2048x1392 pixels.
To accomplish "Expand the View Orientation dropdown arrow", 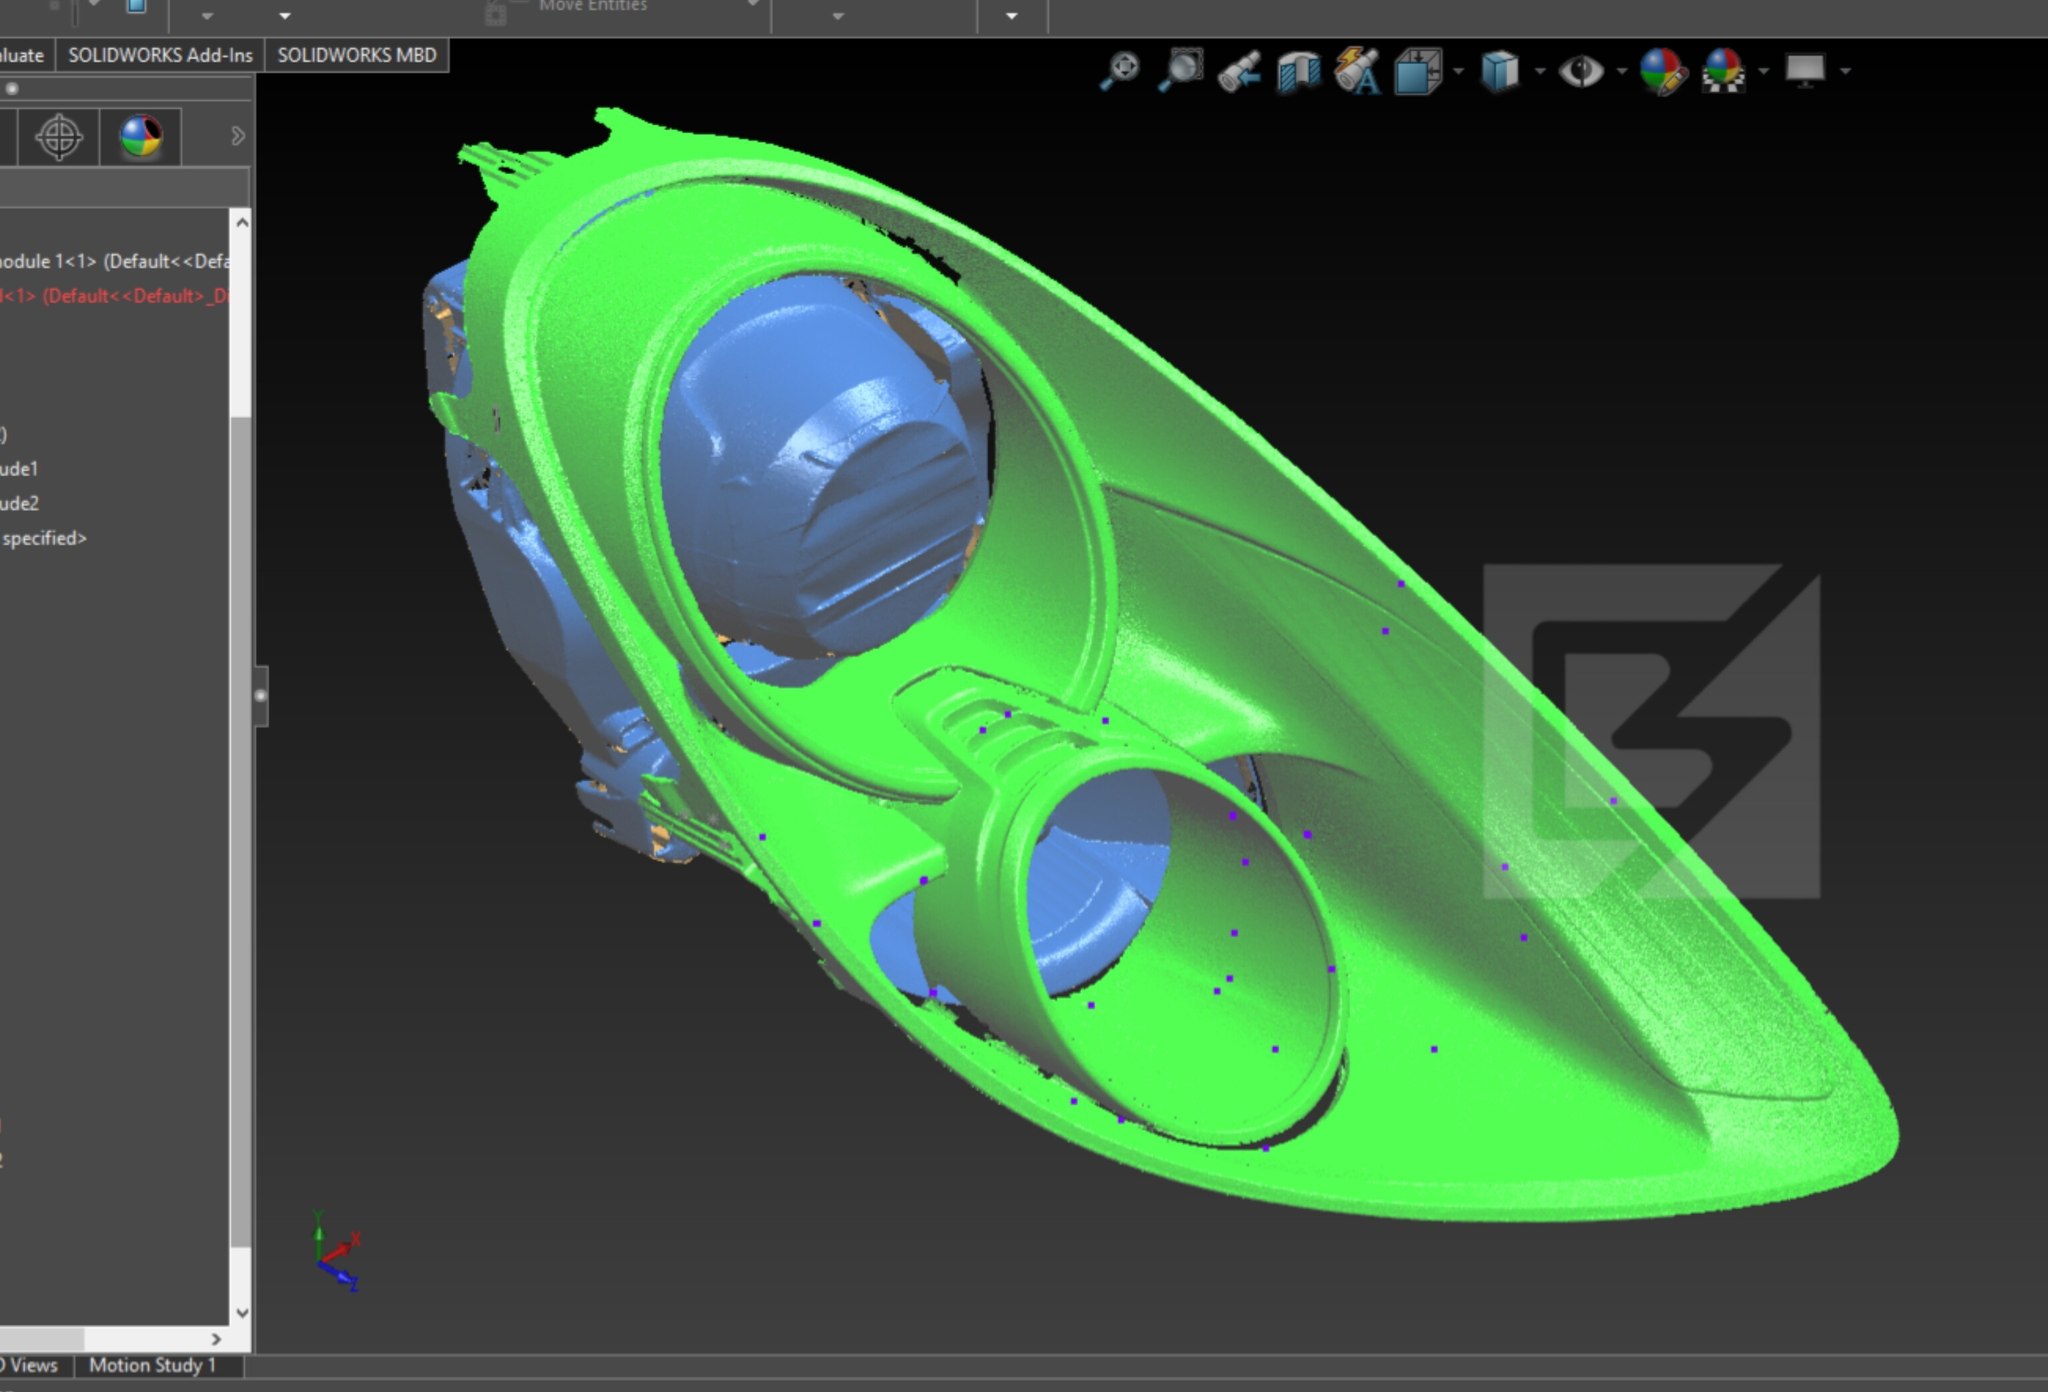I will pos(1458,72).
